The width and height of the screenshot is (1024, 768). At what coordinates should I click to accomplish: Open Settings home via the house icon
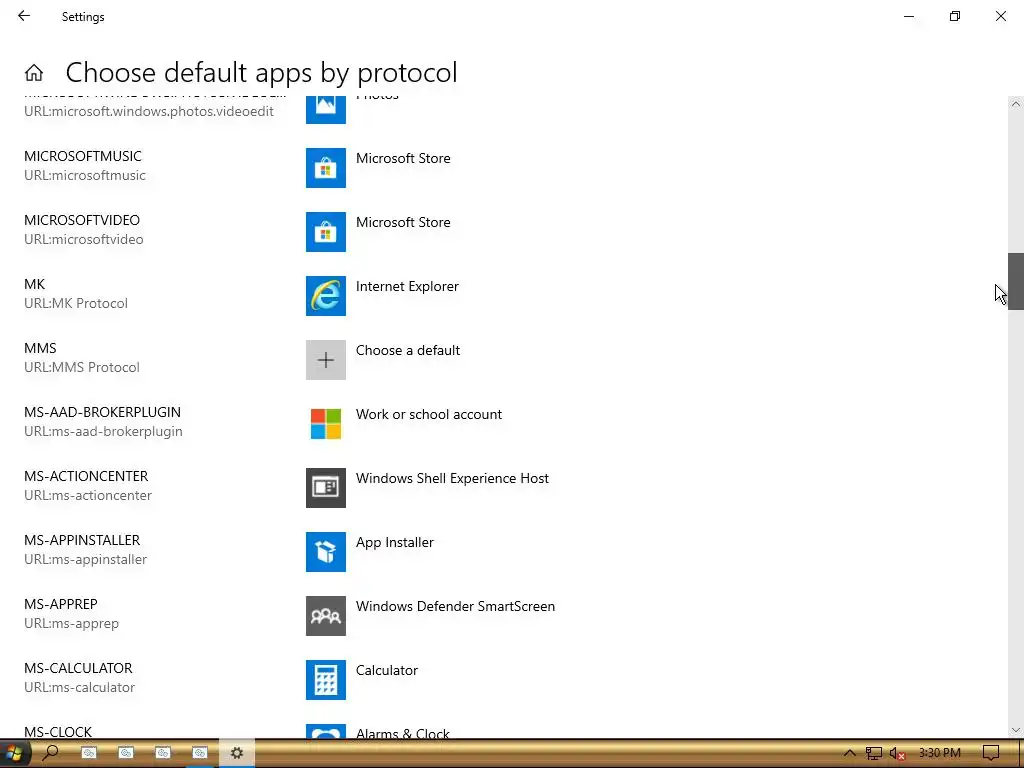pyautogui.click(x=34, y=72)
